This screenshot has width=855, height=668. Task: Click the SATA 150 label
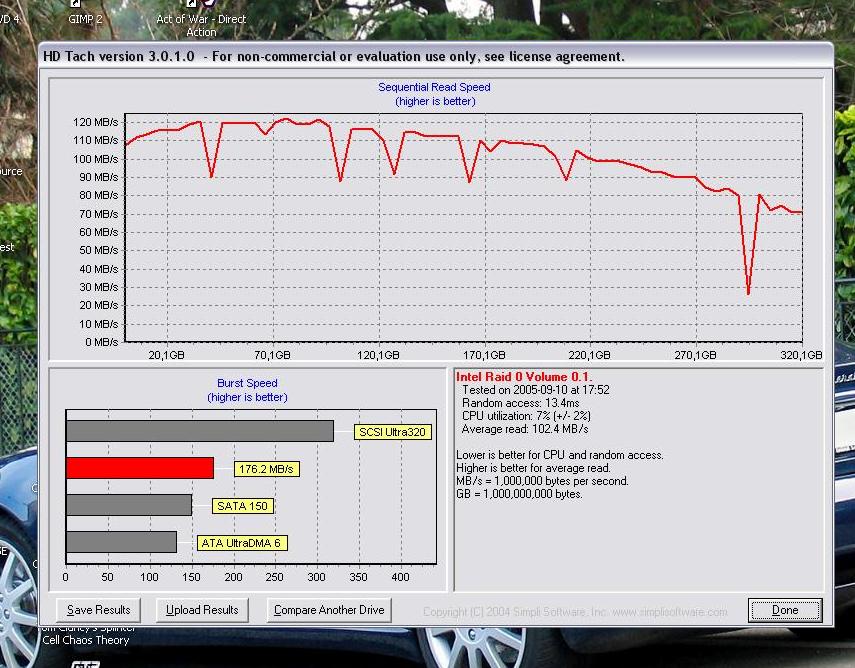(243, 506)
